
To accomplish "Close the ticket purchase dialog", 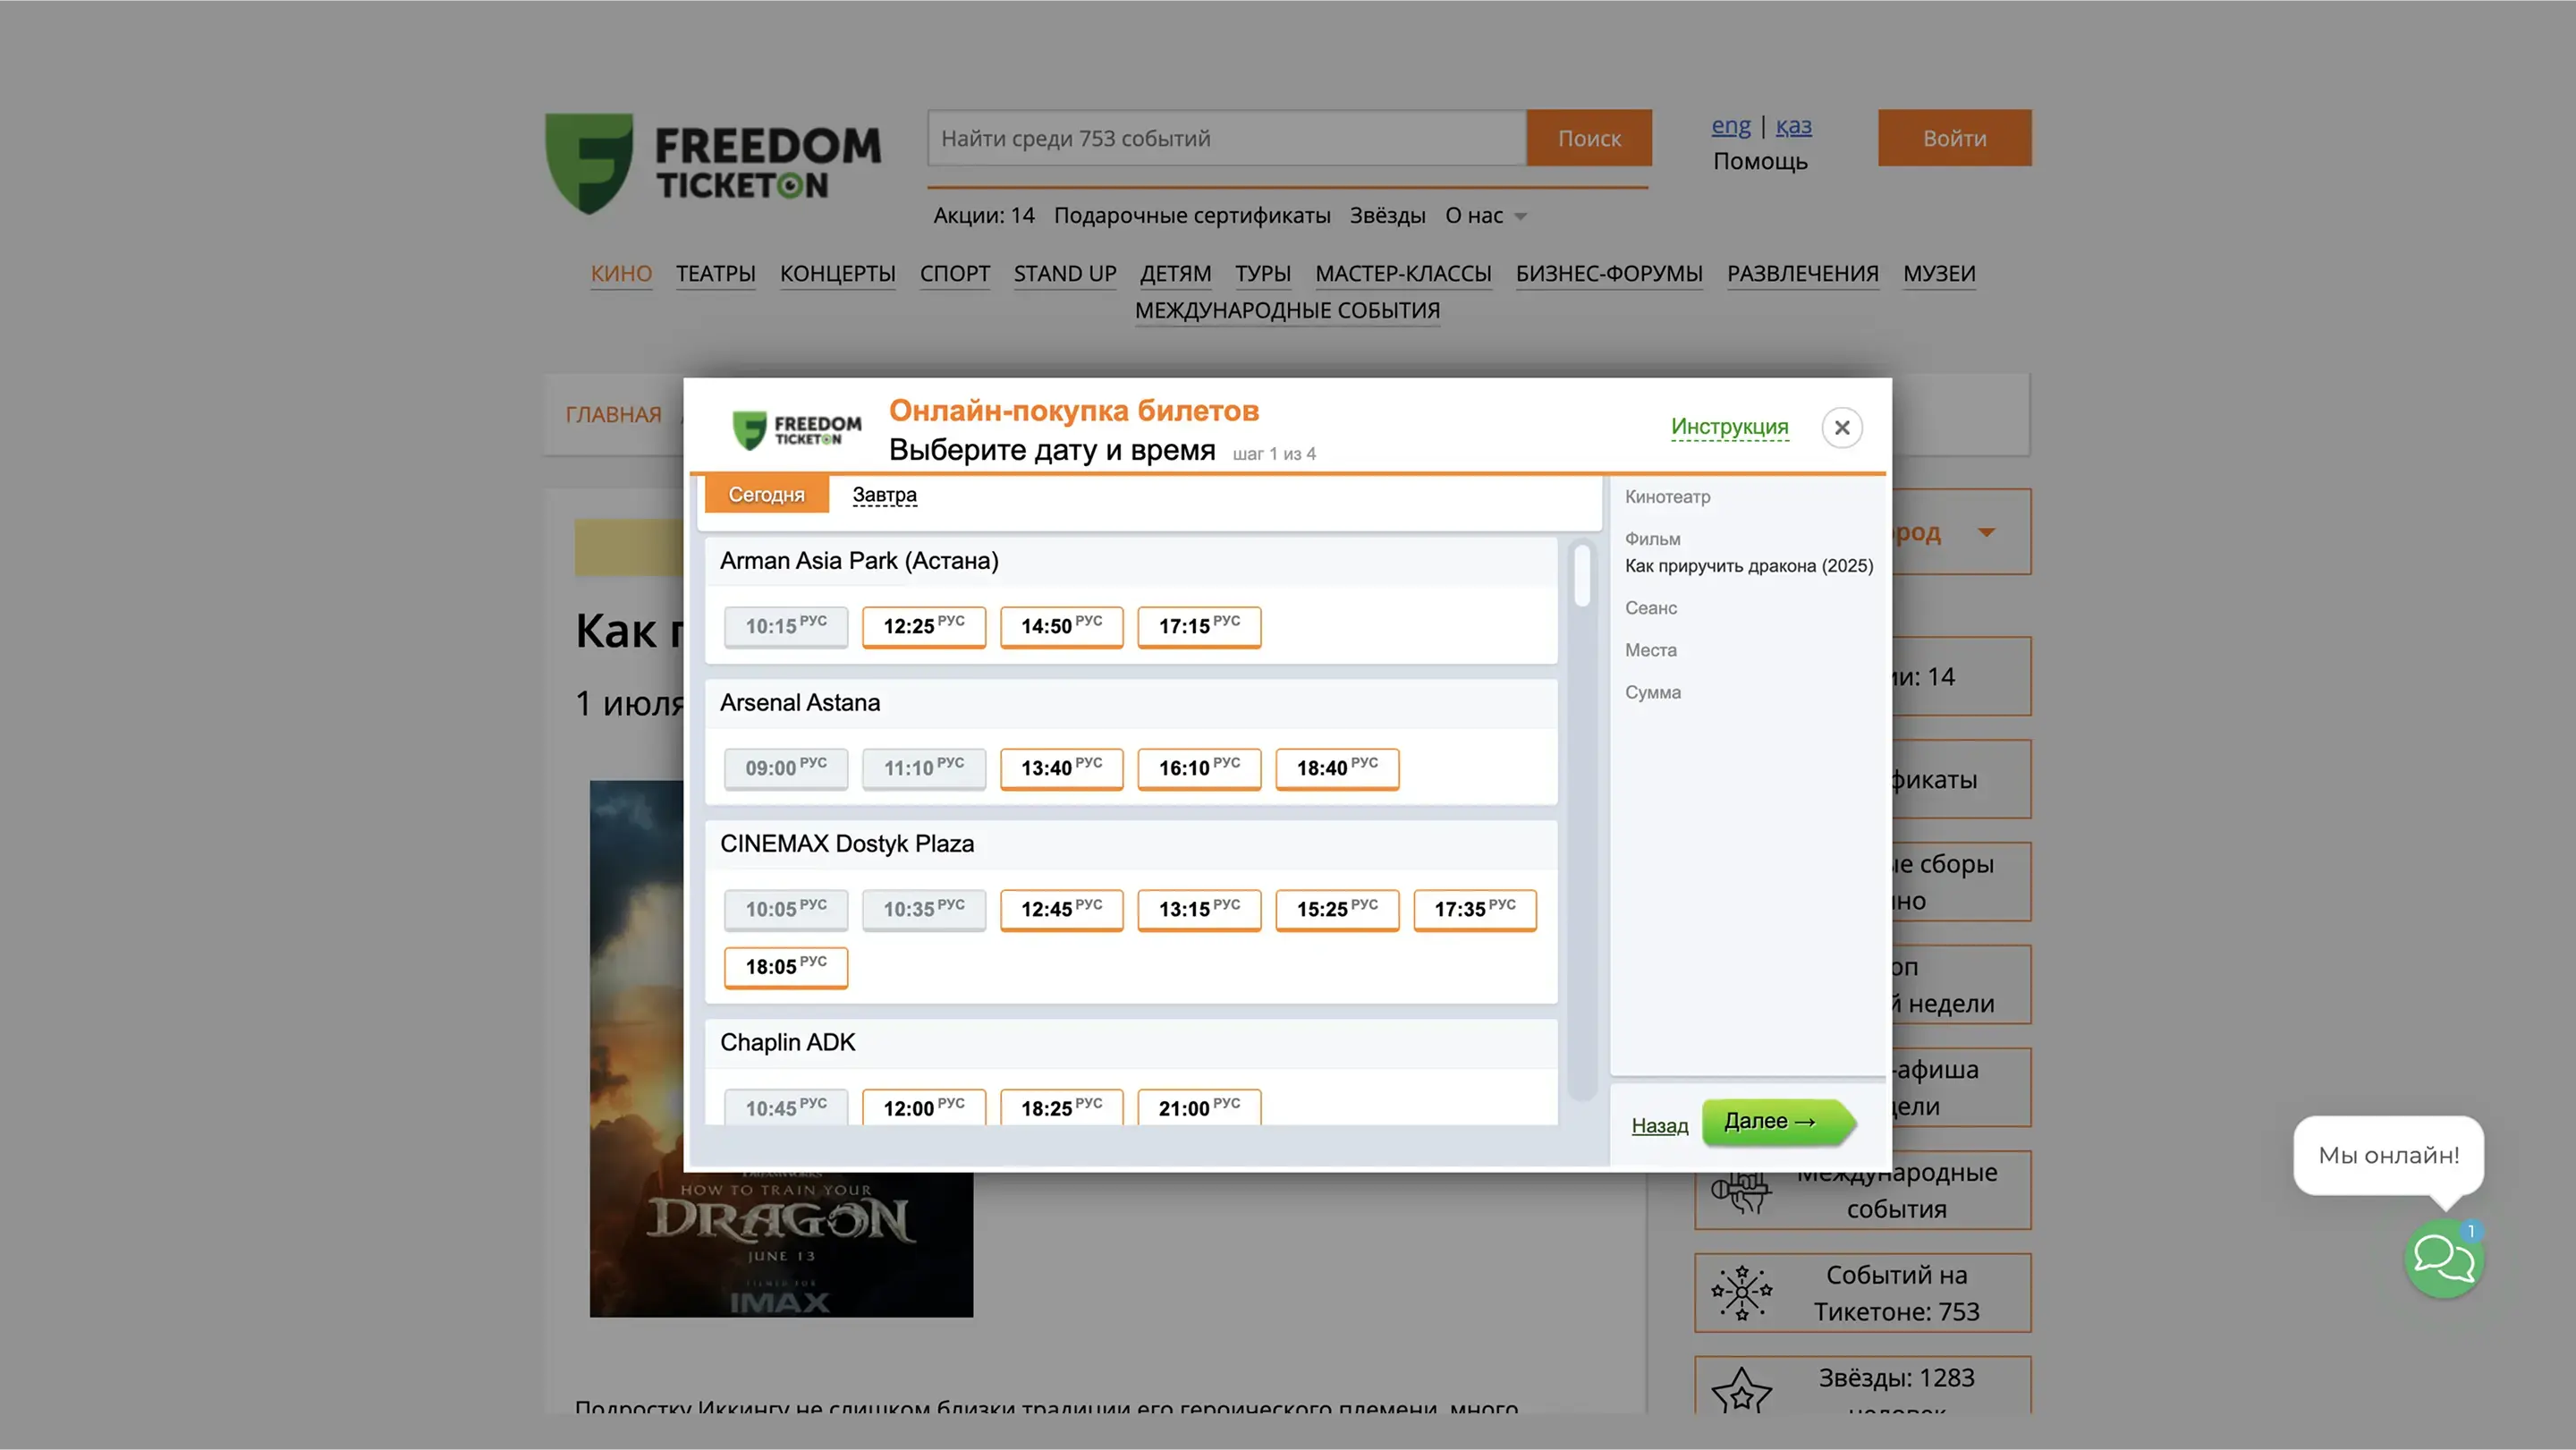I will pyautogui.click(x=1841, y=428).
